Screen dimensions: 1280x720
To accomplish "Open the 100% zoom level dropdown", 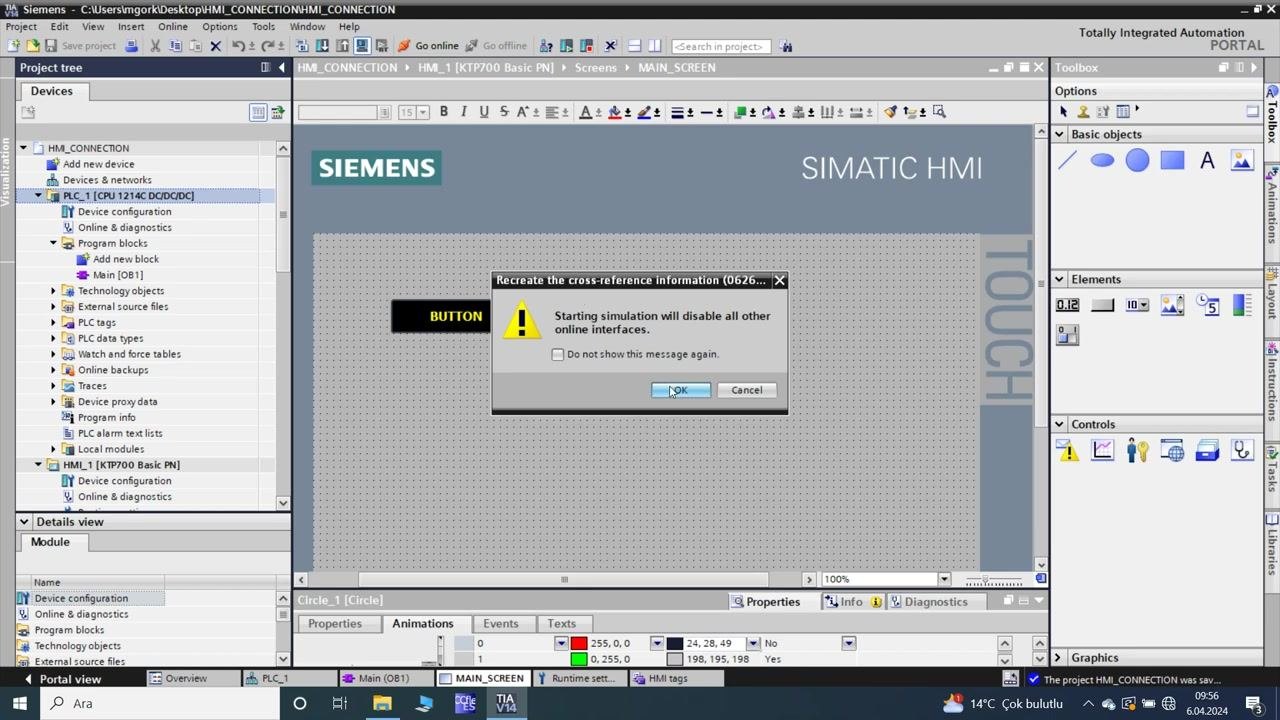I will (x=943, y=579).
